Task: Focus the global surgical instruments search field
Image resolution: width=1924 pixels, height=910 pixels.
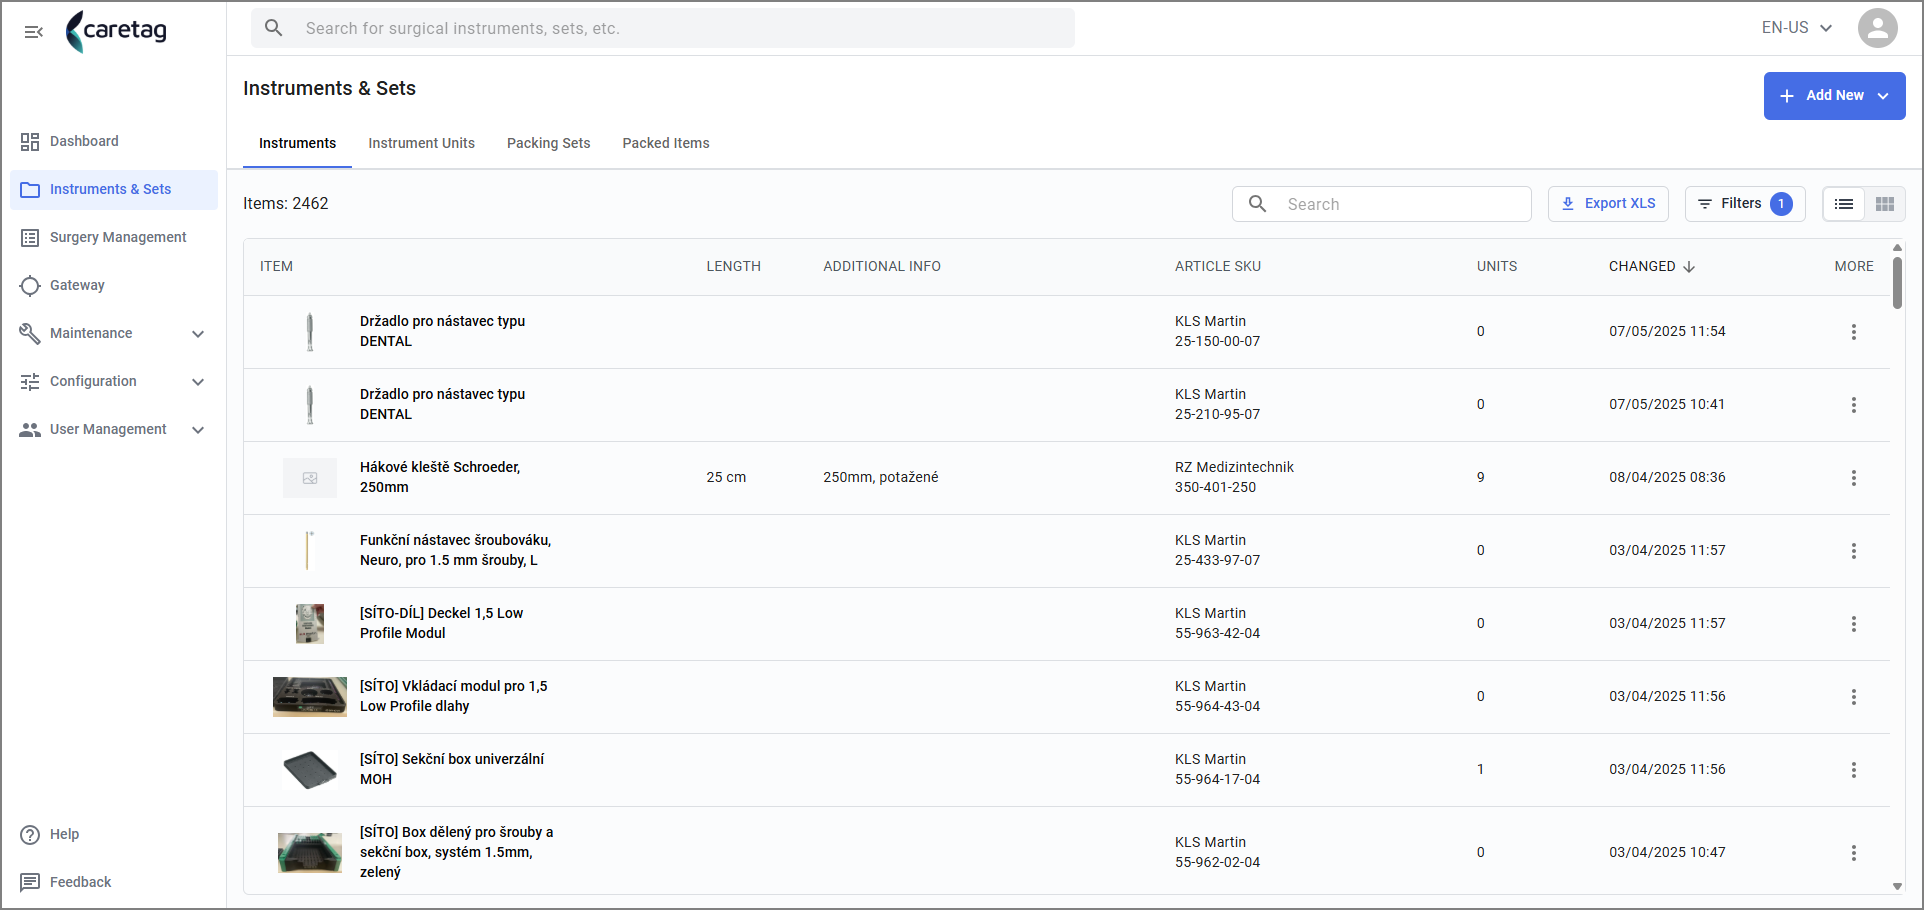Action: click(662, 28)
